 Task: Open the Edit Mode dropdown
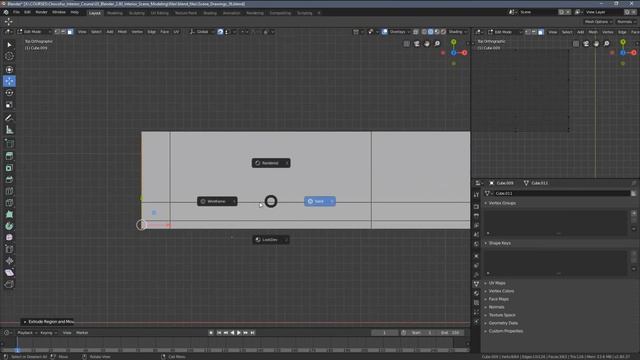point(33,32)
